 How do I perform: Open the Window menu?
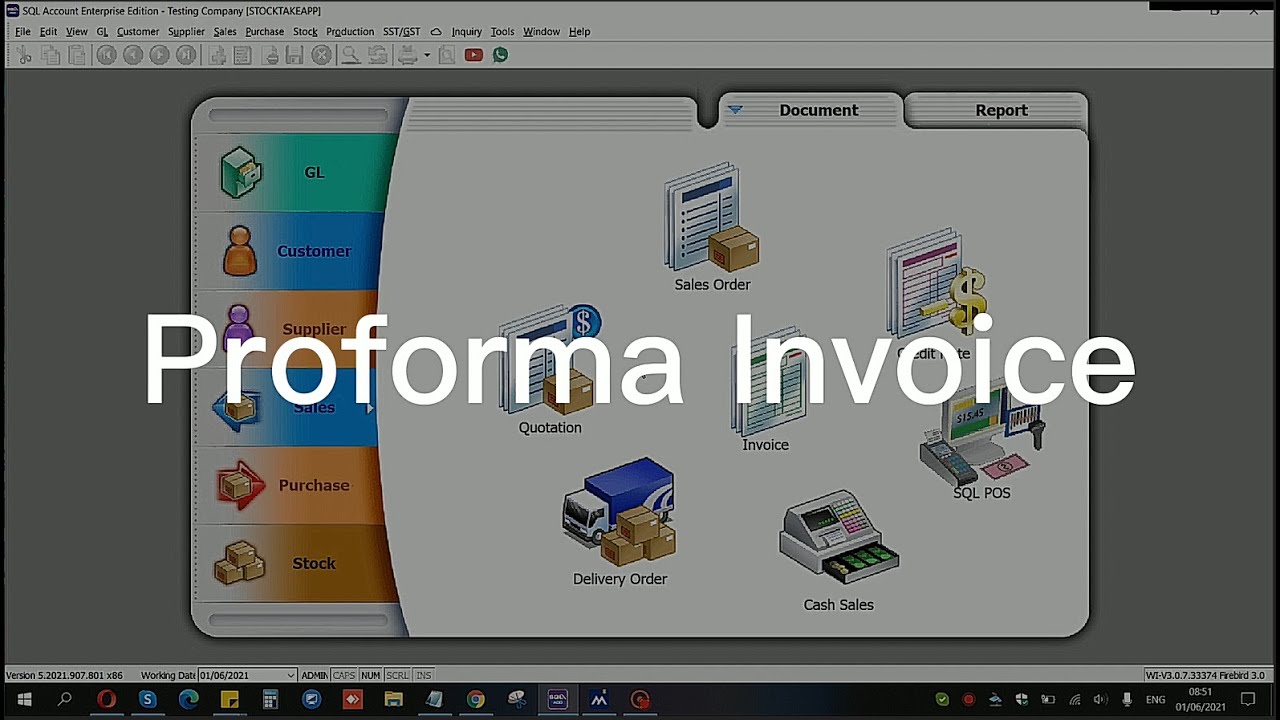[x=541, y=32]
